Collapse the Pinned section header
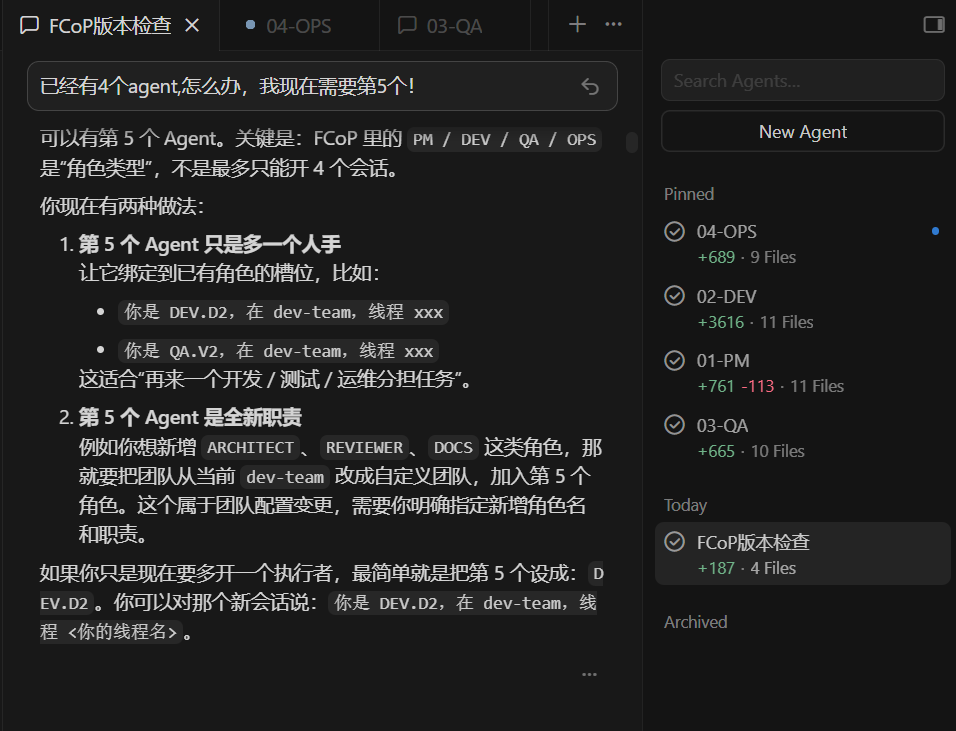Viewport: 956px width, 731px height. (x=689, y=194)
